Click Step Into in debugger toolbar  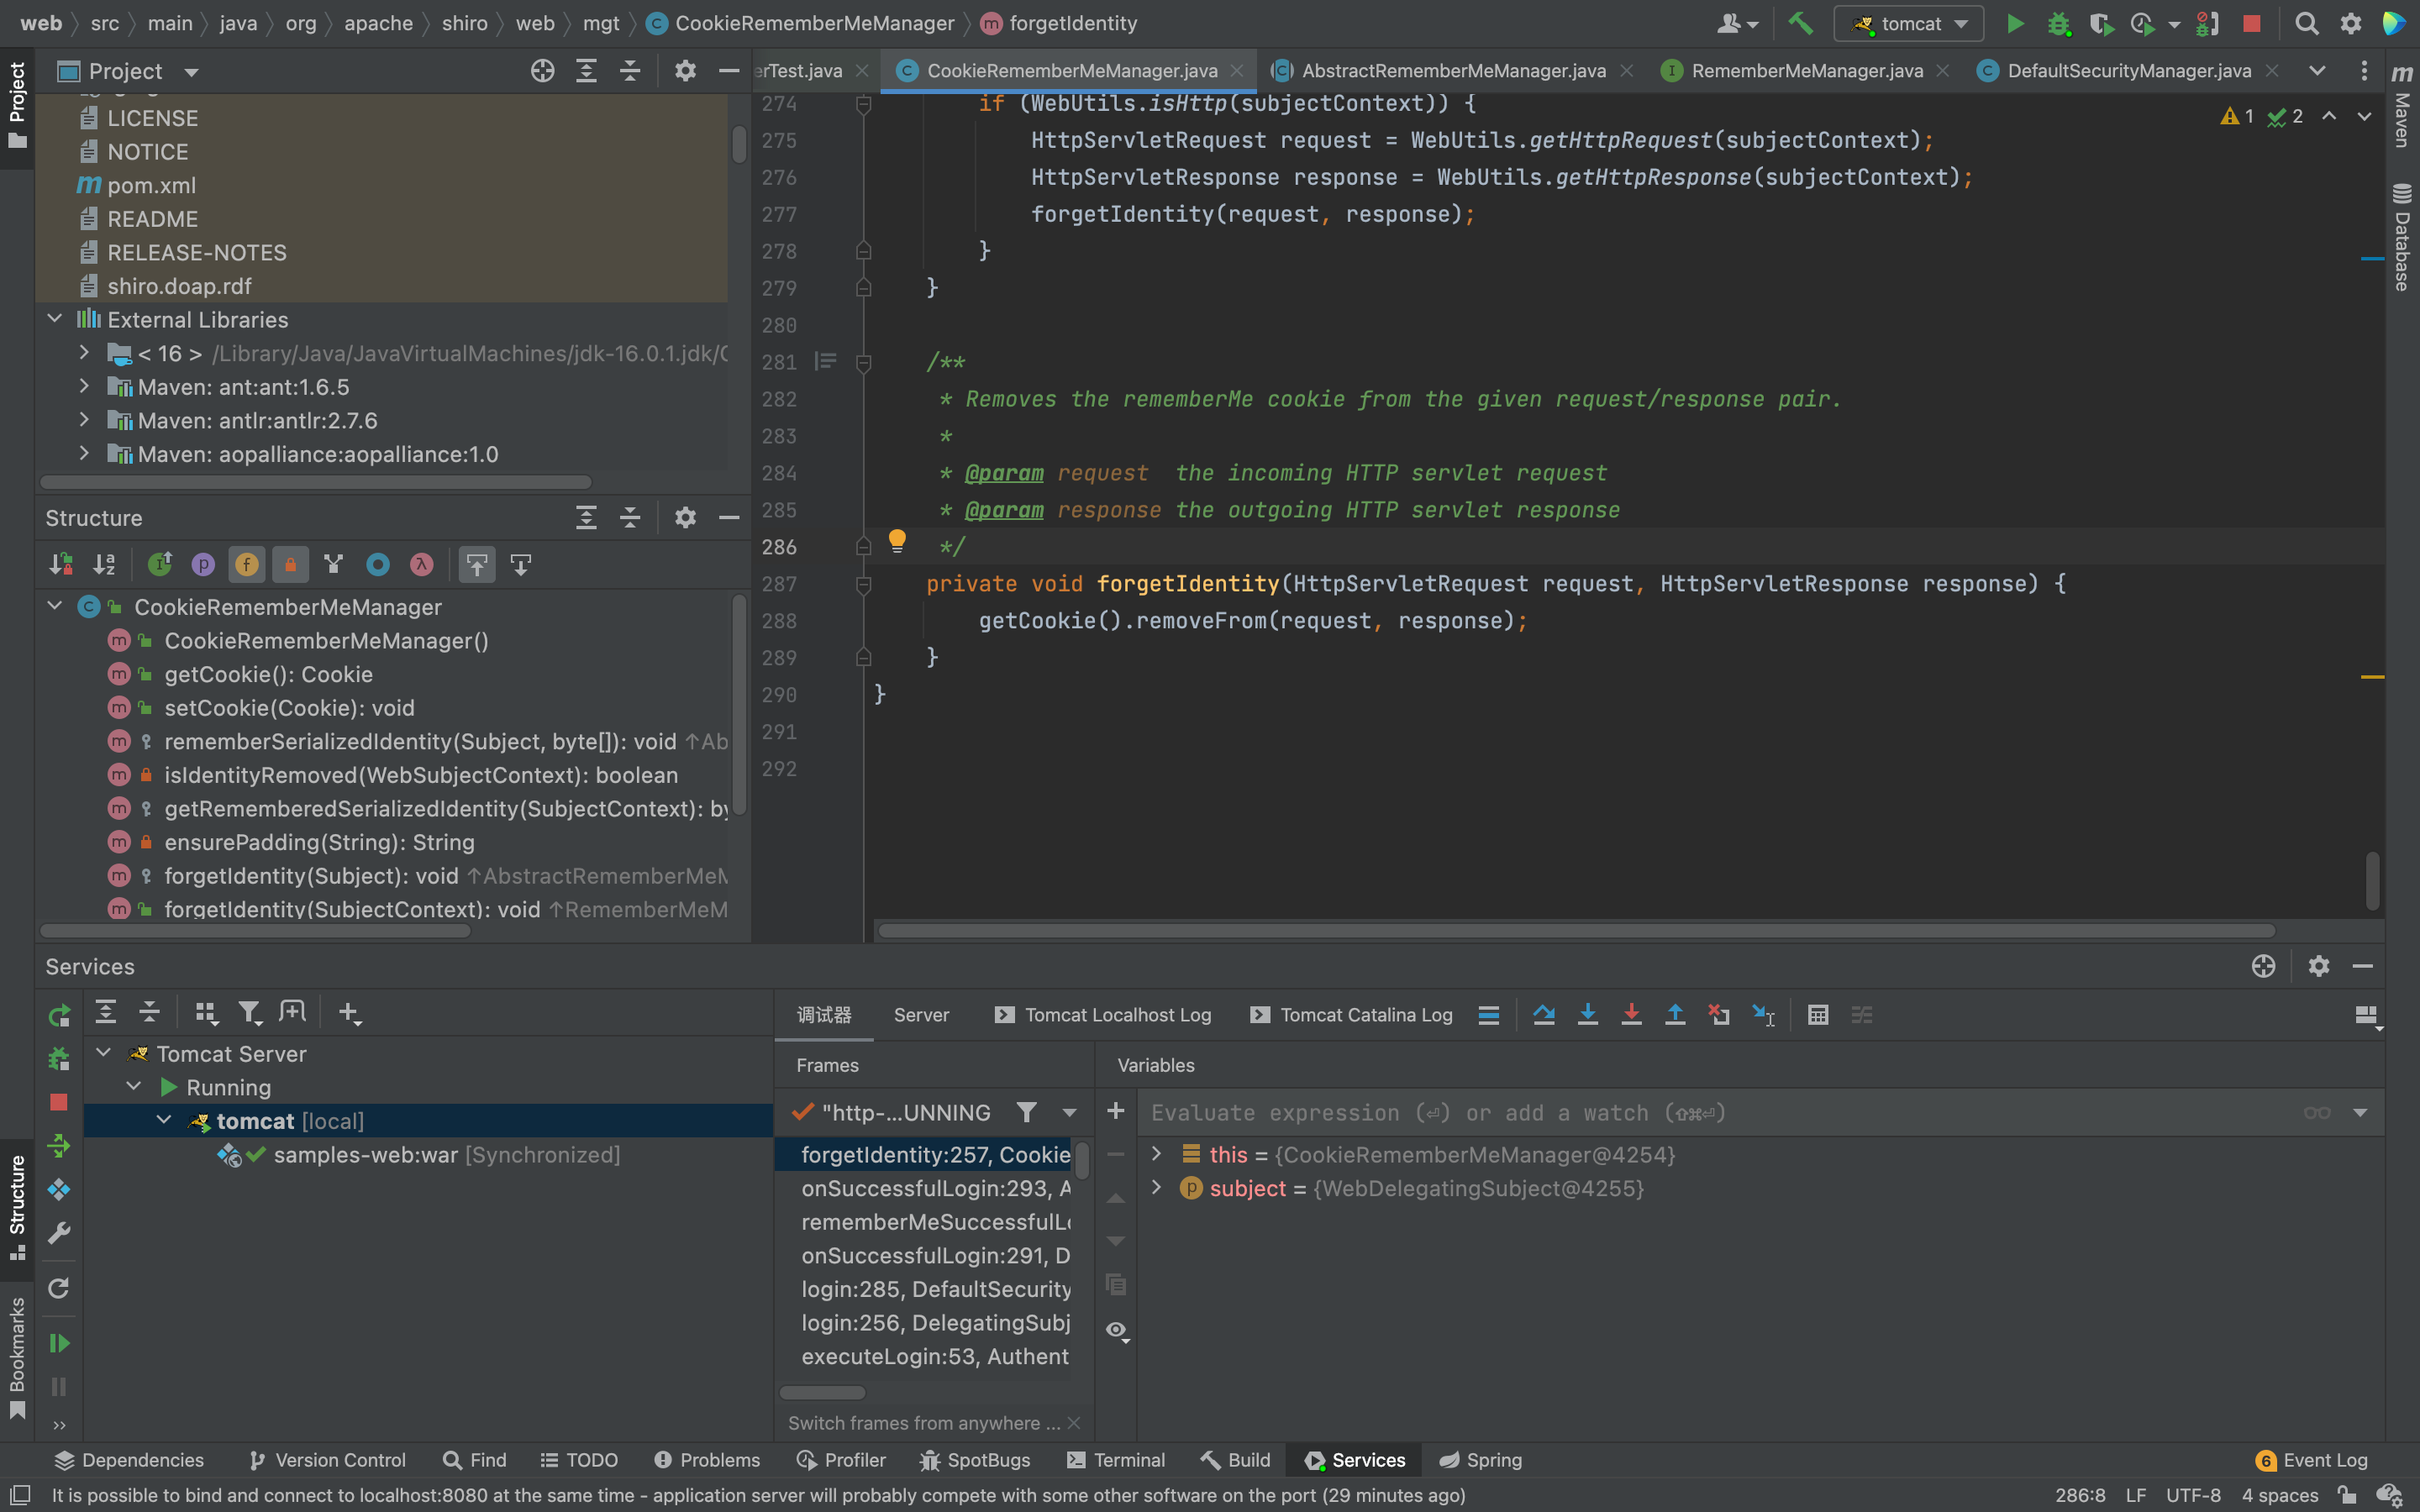point(1587,1015)
